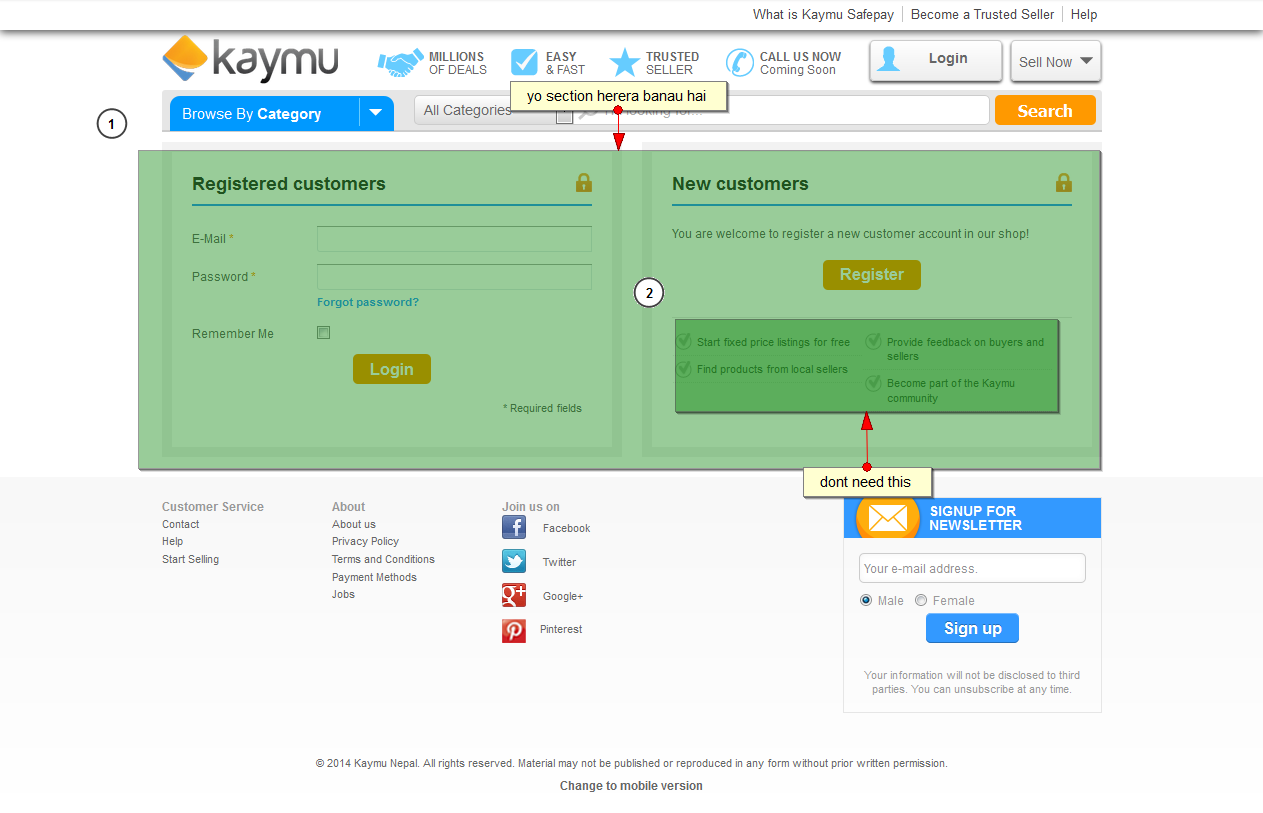1263x813 pixels.
Task: Click lock icon beside Registered customers
Action: coord(584,183)
